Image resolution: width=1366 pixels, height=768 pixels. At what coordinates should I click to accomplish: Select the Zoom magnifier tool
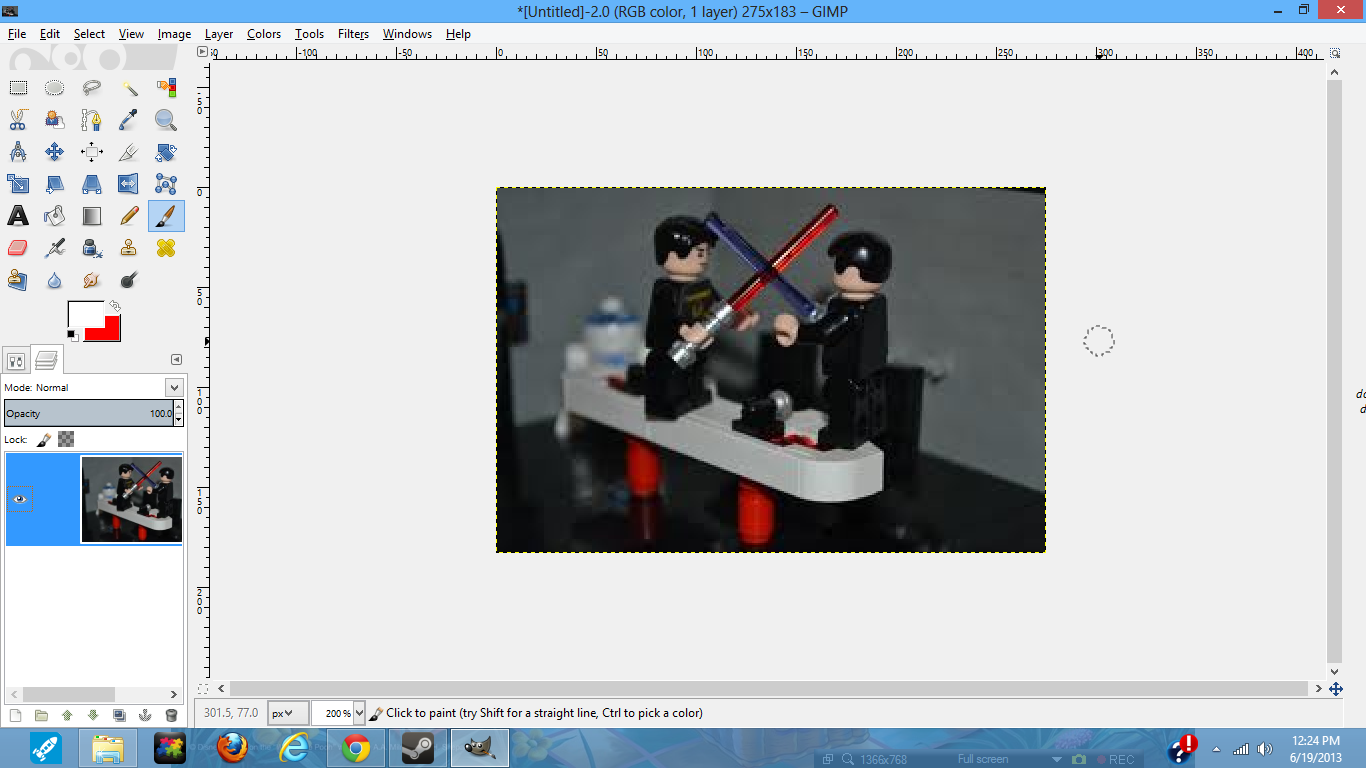point(166,120)
